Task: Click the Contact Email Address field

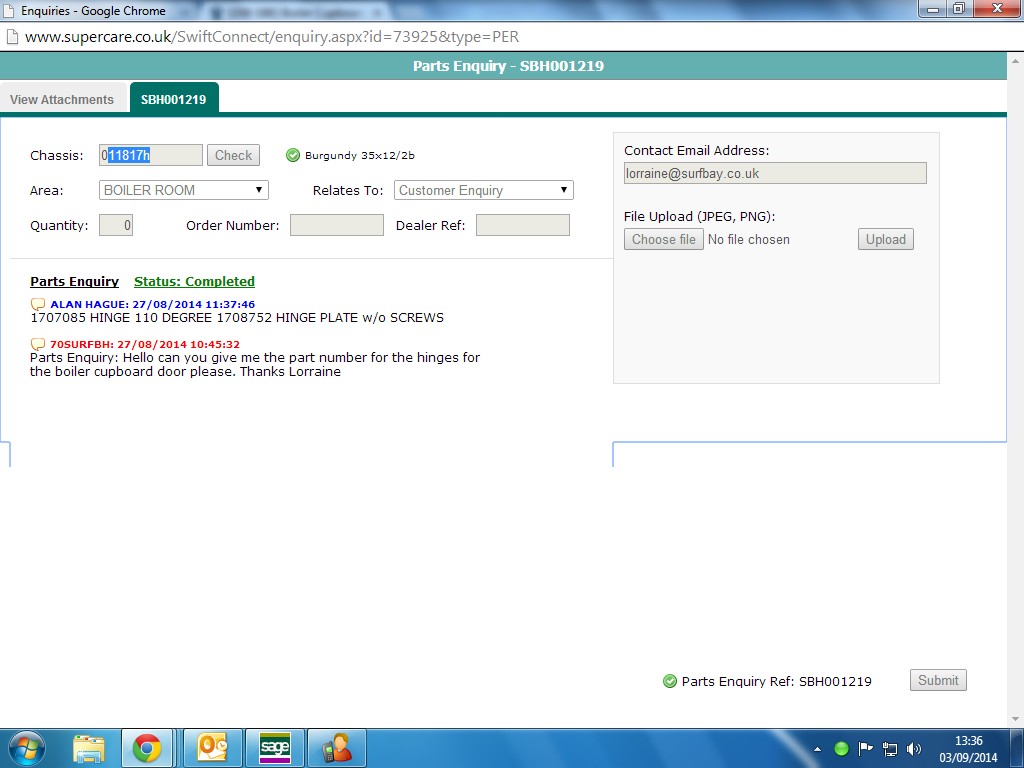Action: [775, 173]
